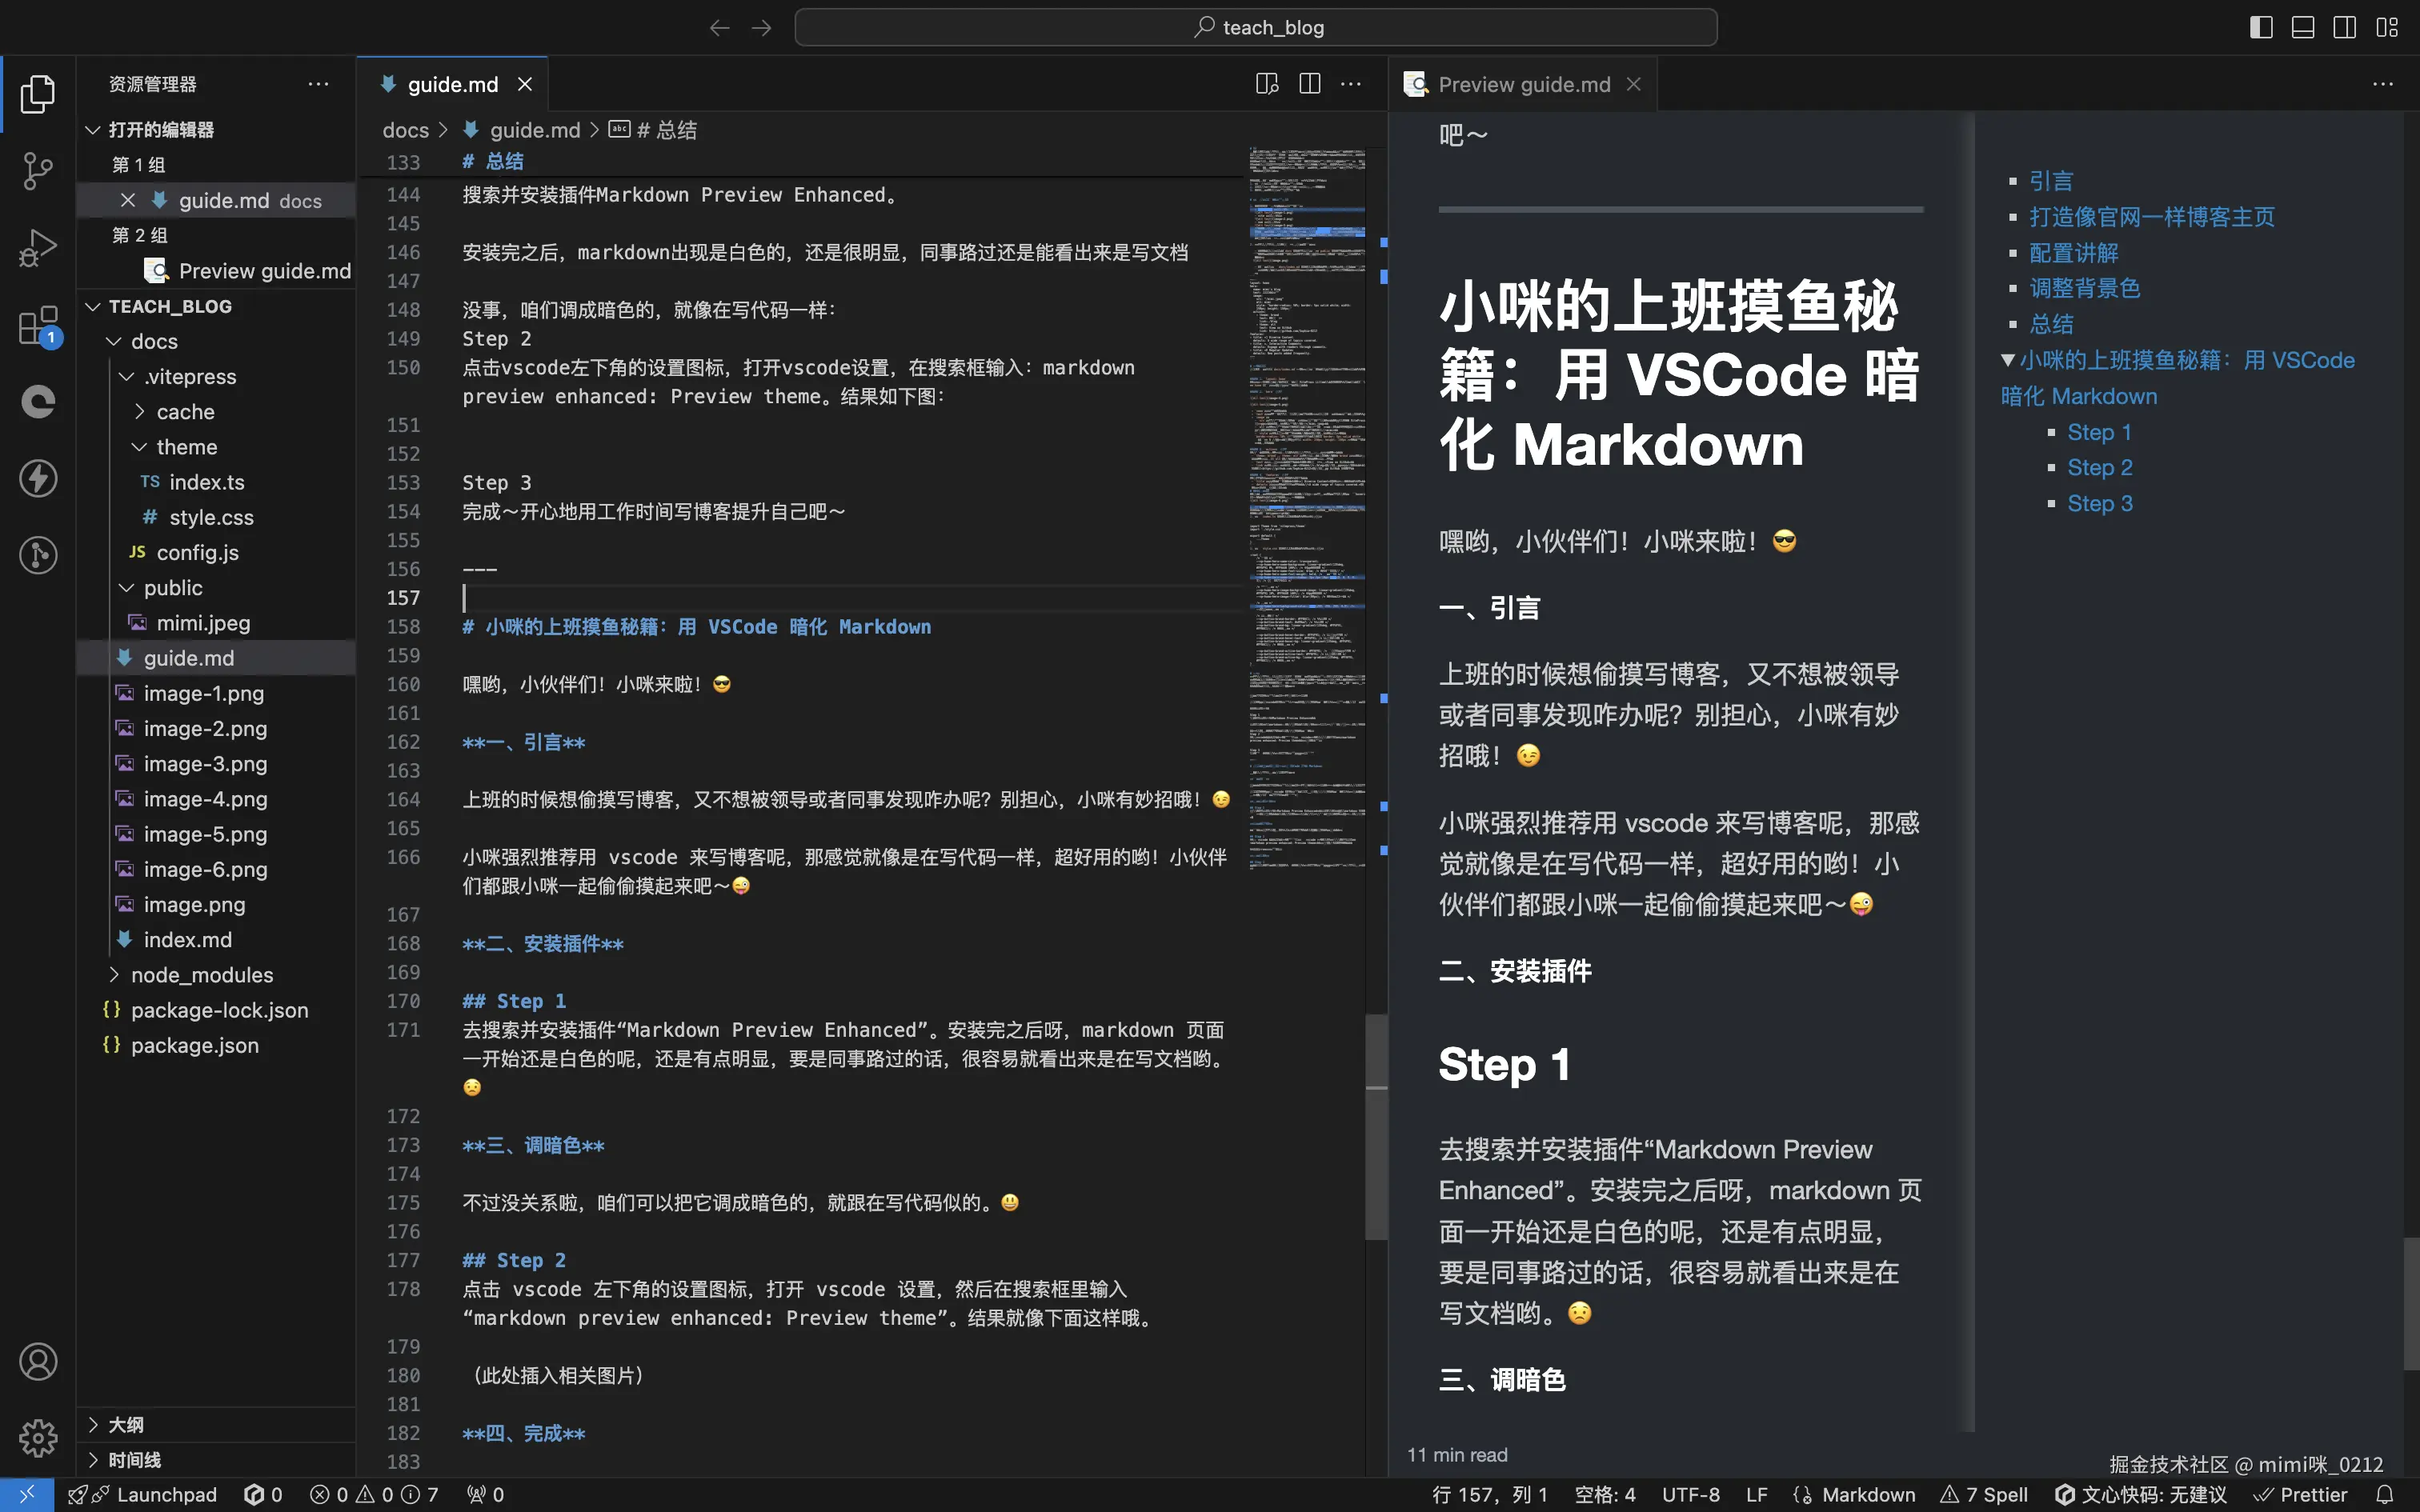Viewport: 2420px width, 1512px height.
Task: Open the Manage gear in activity bar
Action: [38, 1438]
